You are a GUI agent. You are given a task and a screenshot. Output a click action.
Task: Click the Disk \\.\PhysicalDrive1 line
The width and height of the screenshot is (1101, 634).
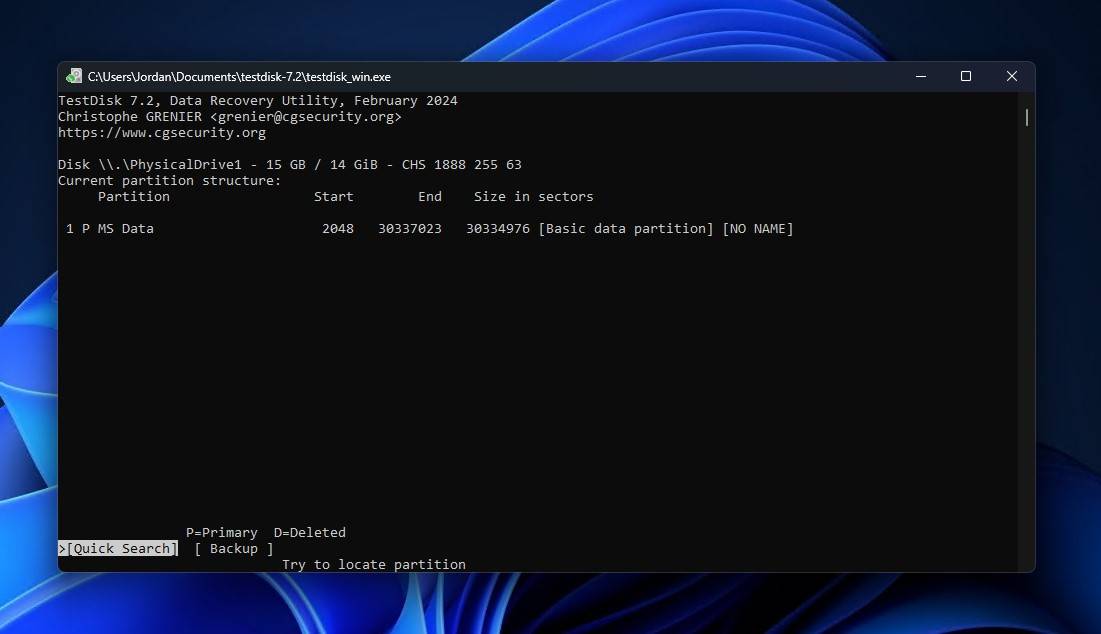pos(290,164)
